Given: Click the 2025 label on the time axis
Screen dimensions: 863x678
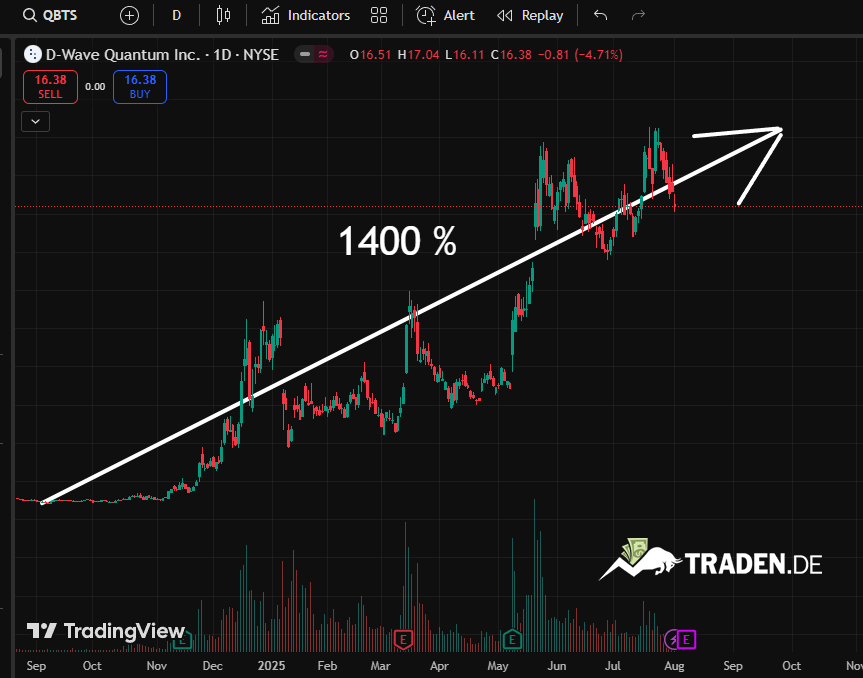Looking at the screenshot, I should pyautogui.click(x=271, y=666).
